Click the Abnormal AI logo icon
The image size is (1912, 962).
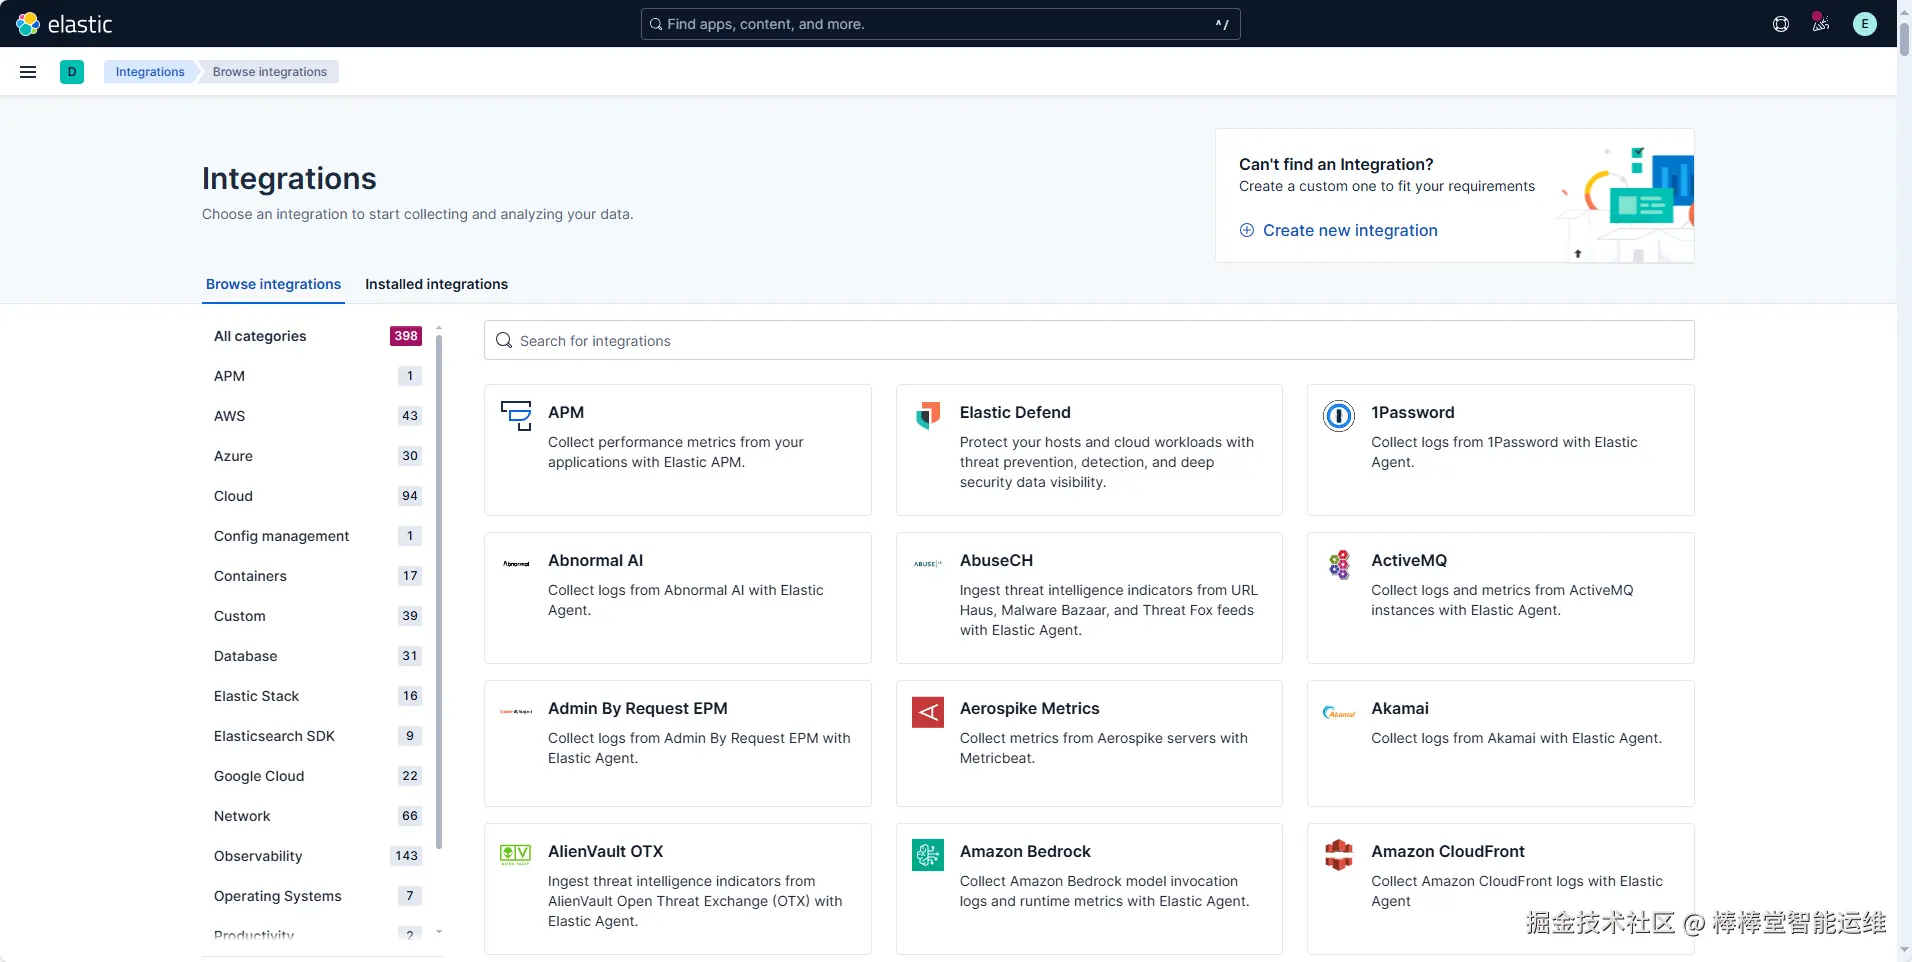coord(516,564)
